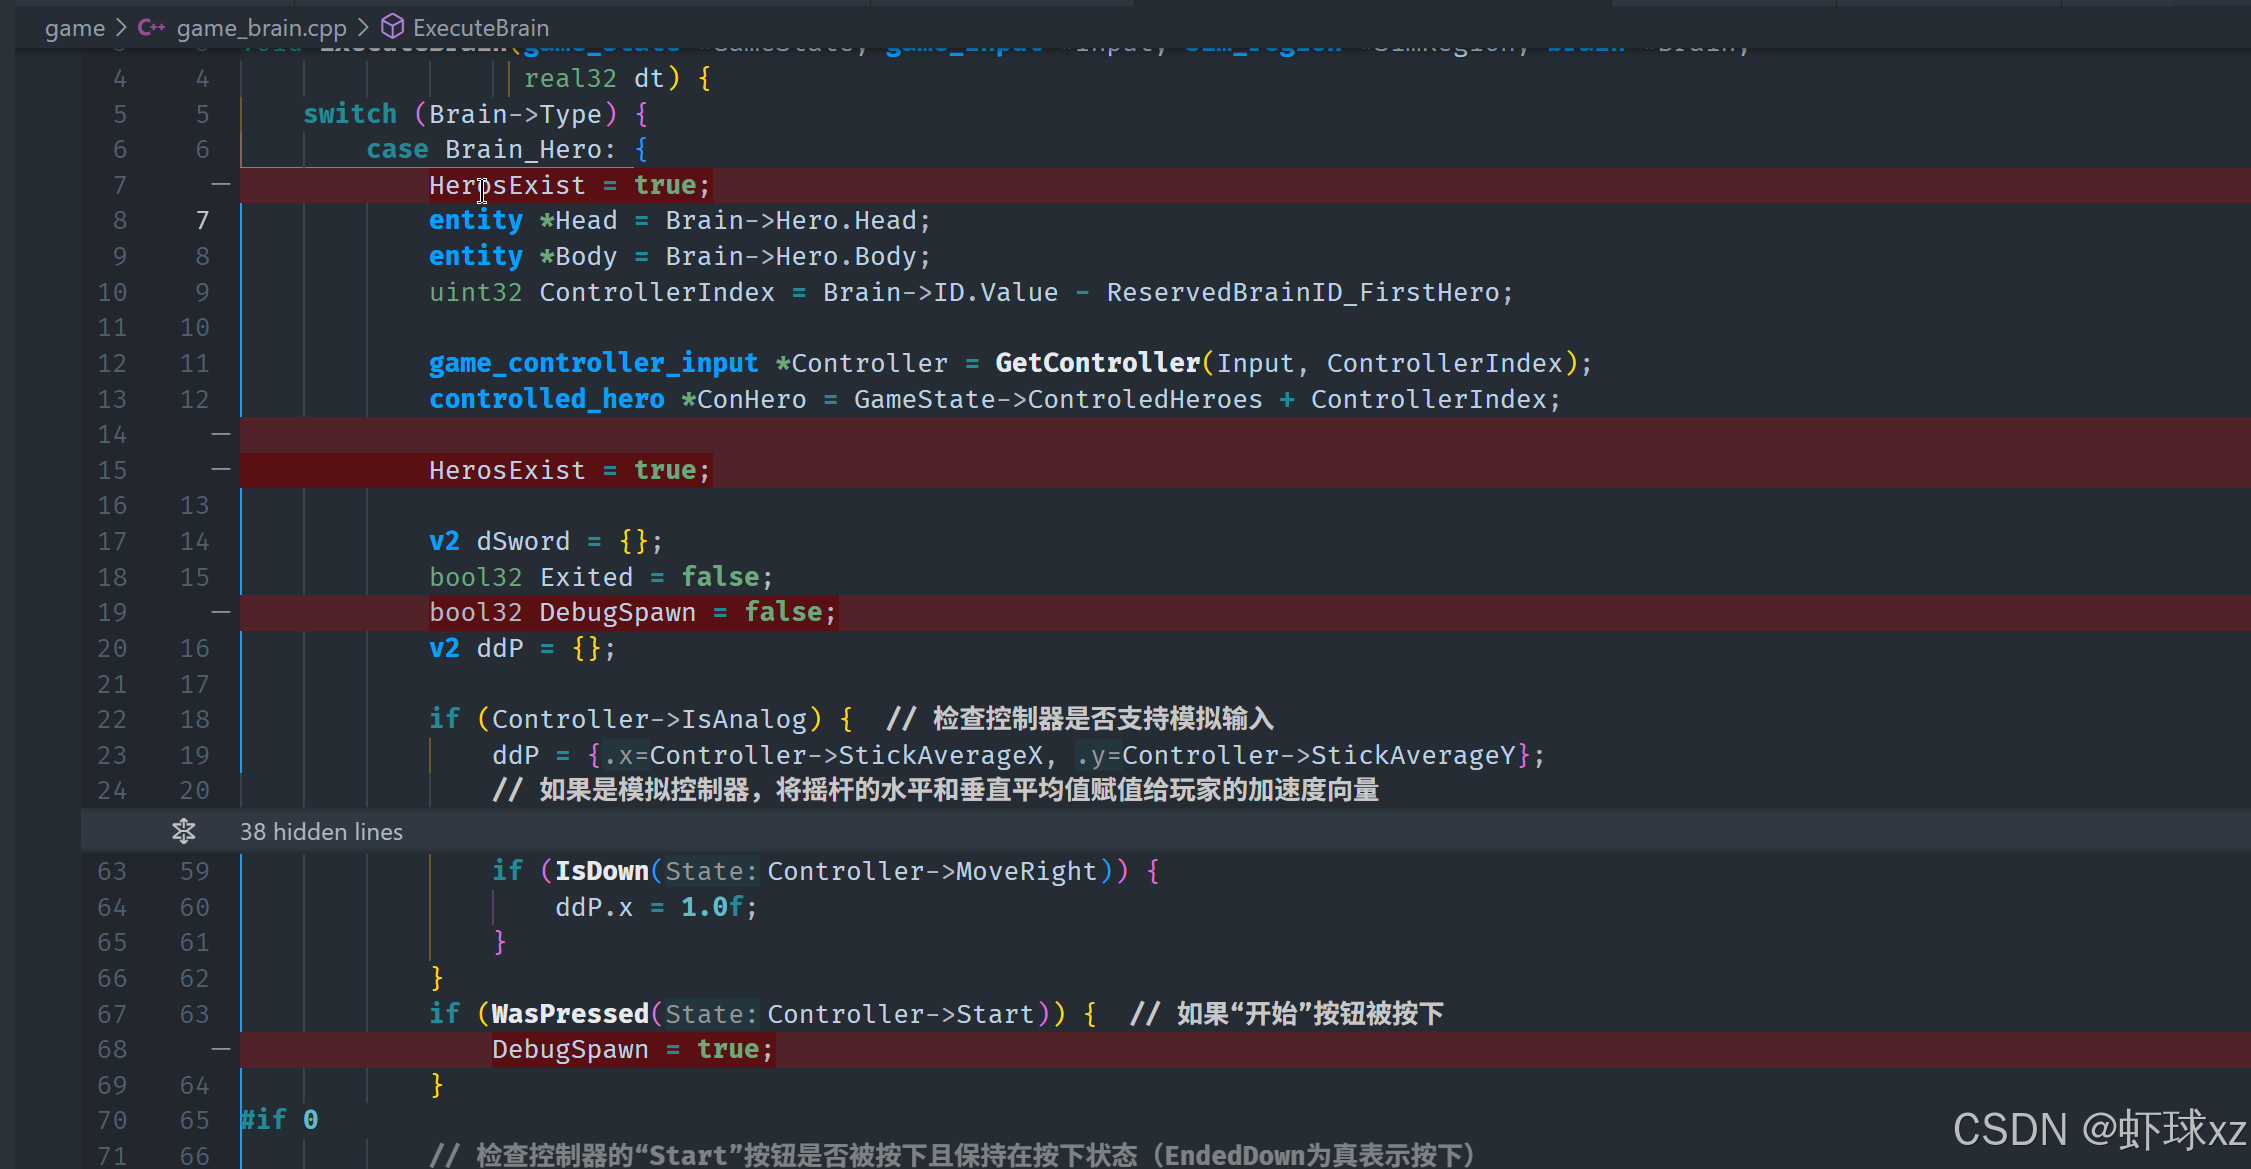
Task: Open the game_brain.cpp breadcrumb item
Action: pyautogui.click(x=261, y=28)
